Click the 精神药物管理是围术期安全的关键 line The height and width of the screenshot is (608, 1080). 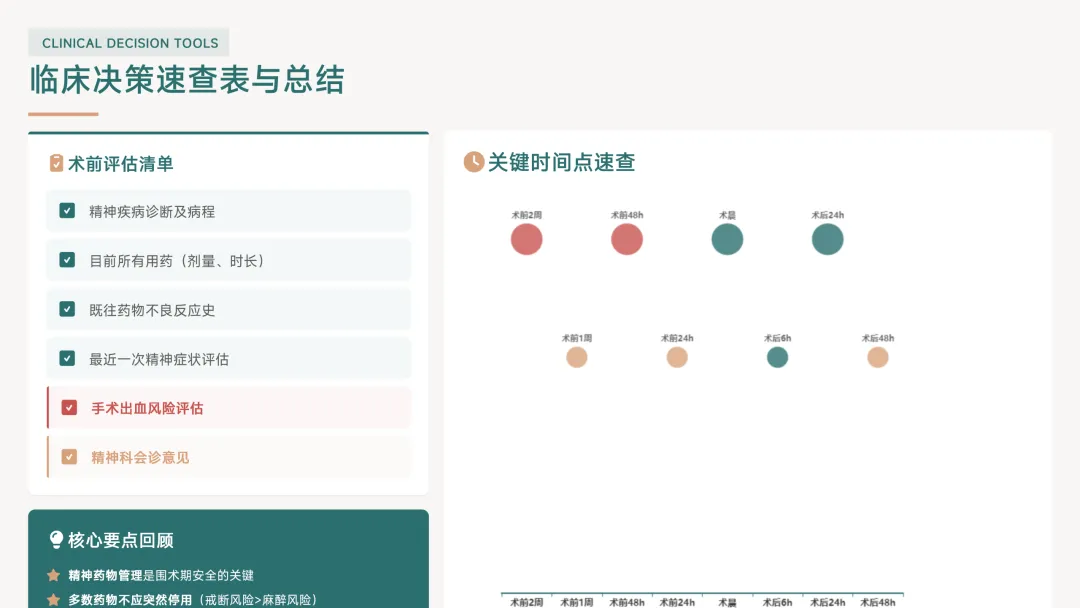pyautogui.click(x=161, y=575)
